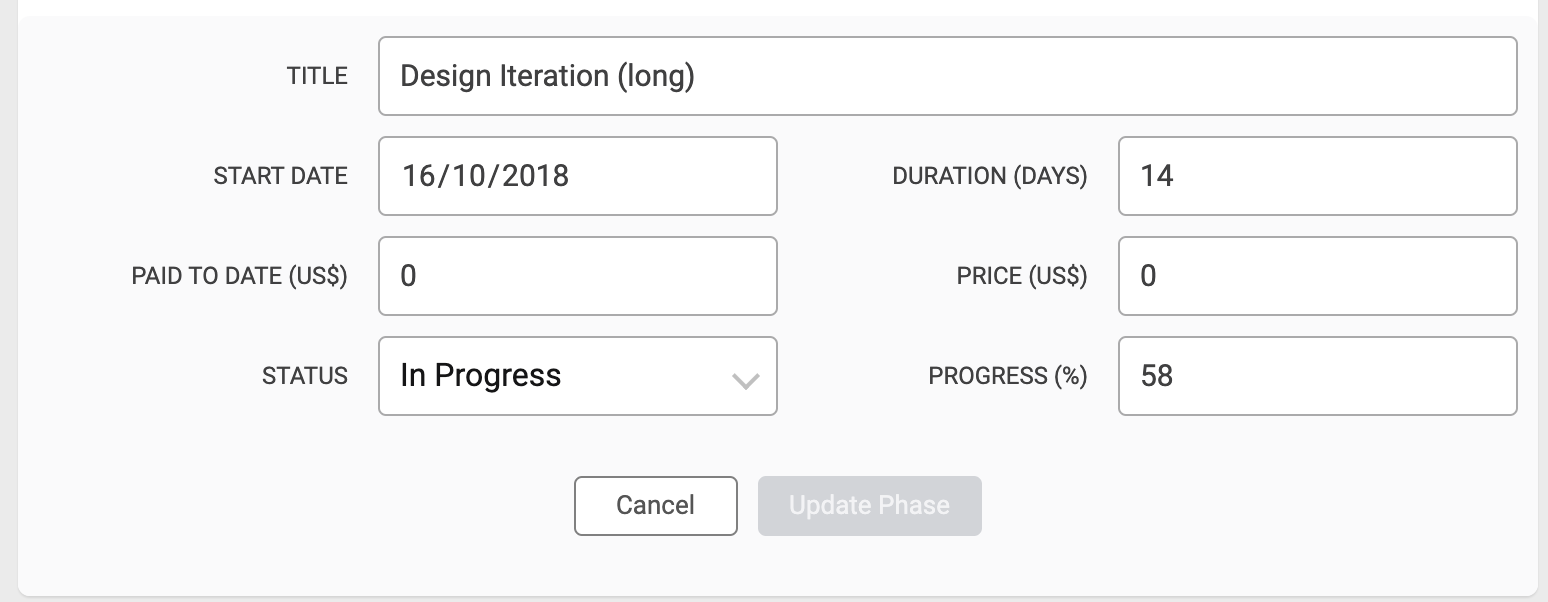Click the PROGRESS (%) label
The image size is (1548, 602).
click(1007, 376)
